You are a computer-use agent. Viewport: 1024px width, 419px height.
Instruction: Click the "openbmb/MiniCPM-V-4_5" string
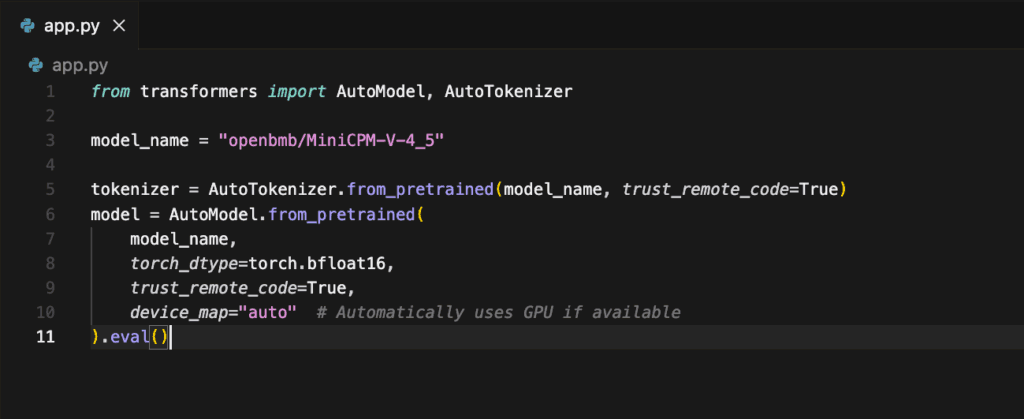point(332,140)
